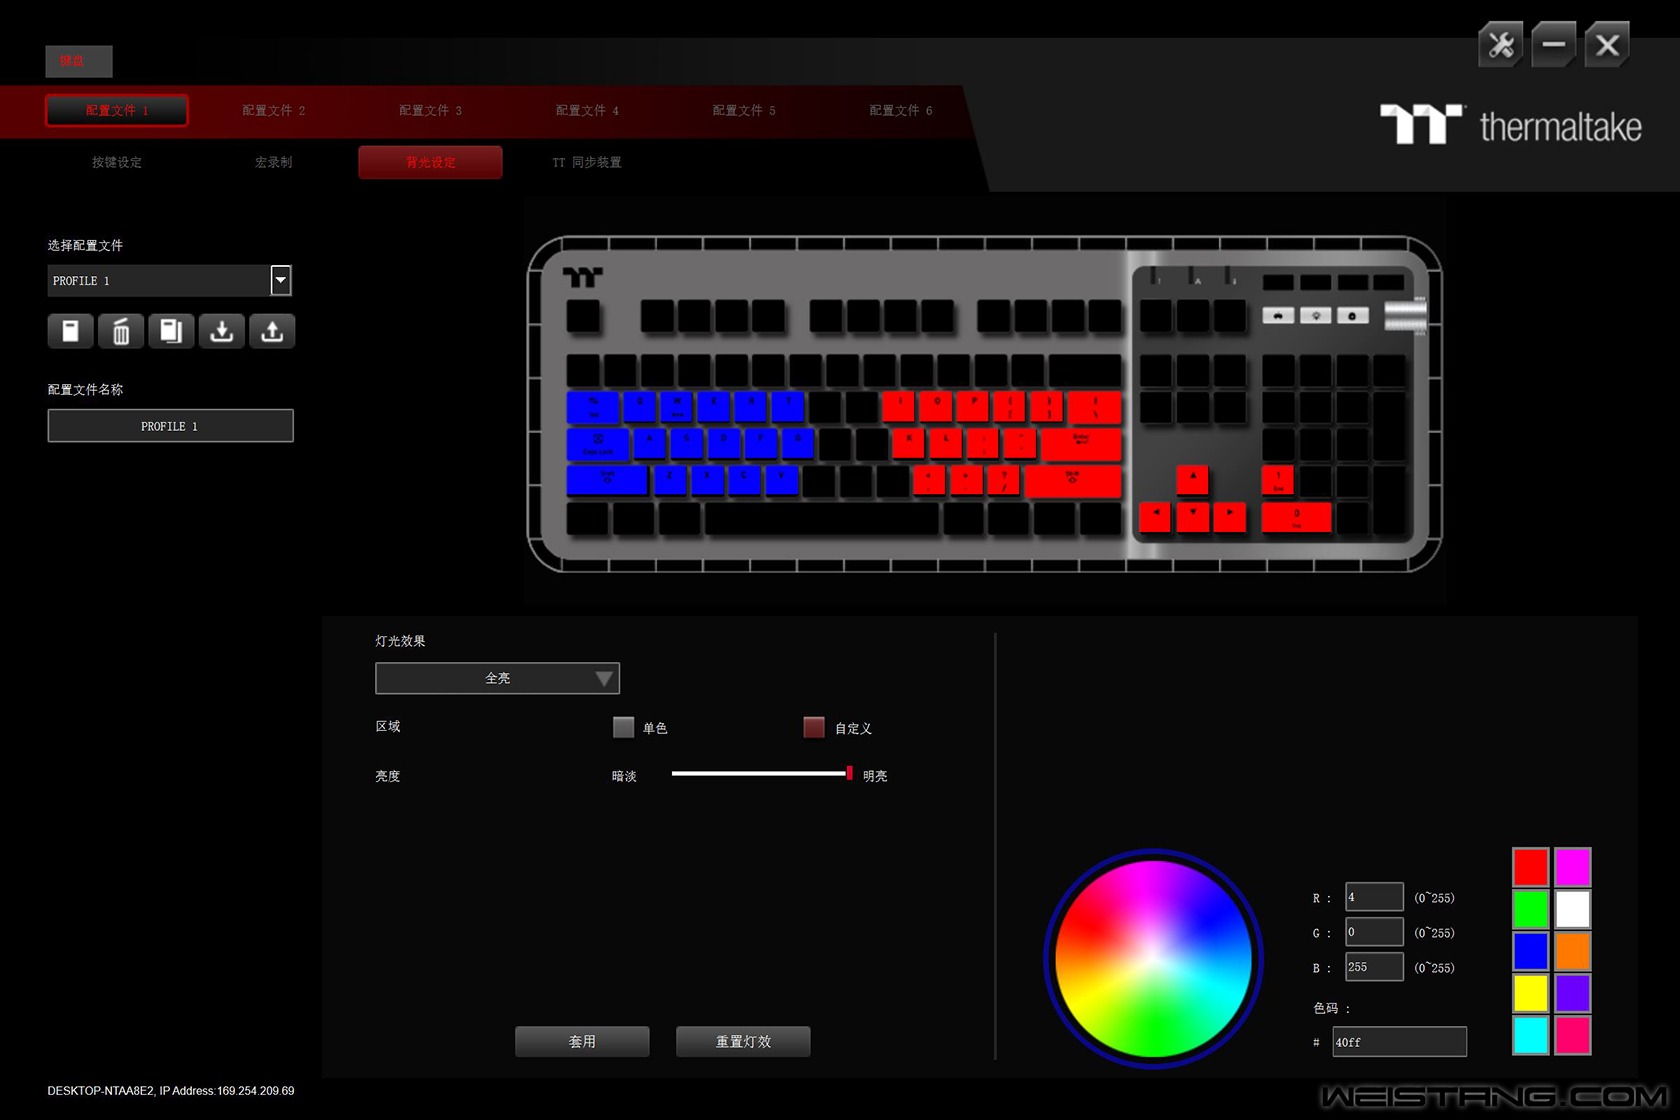Select the red numpad 0 key
This screenshot has height=1120, width=1680.
(1296, 517)
